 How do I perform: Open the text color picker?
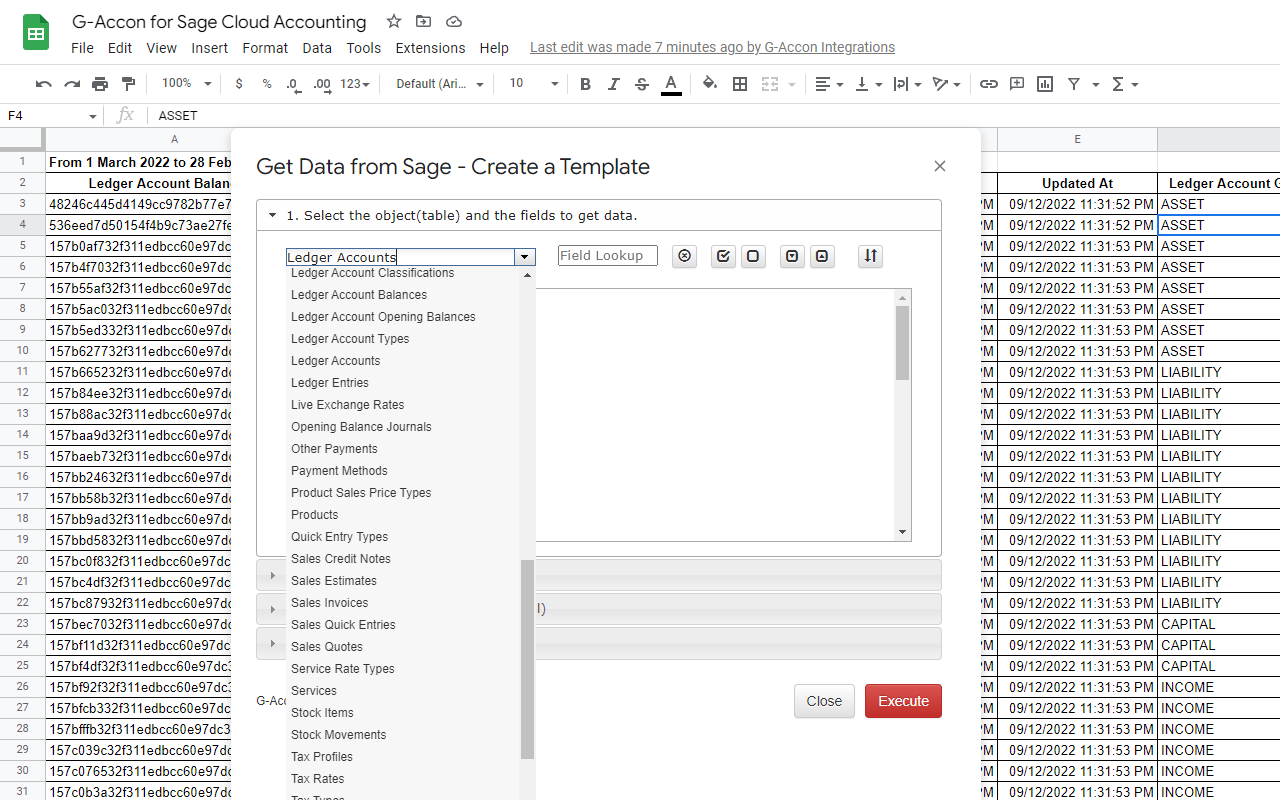(x=671, y=84)
